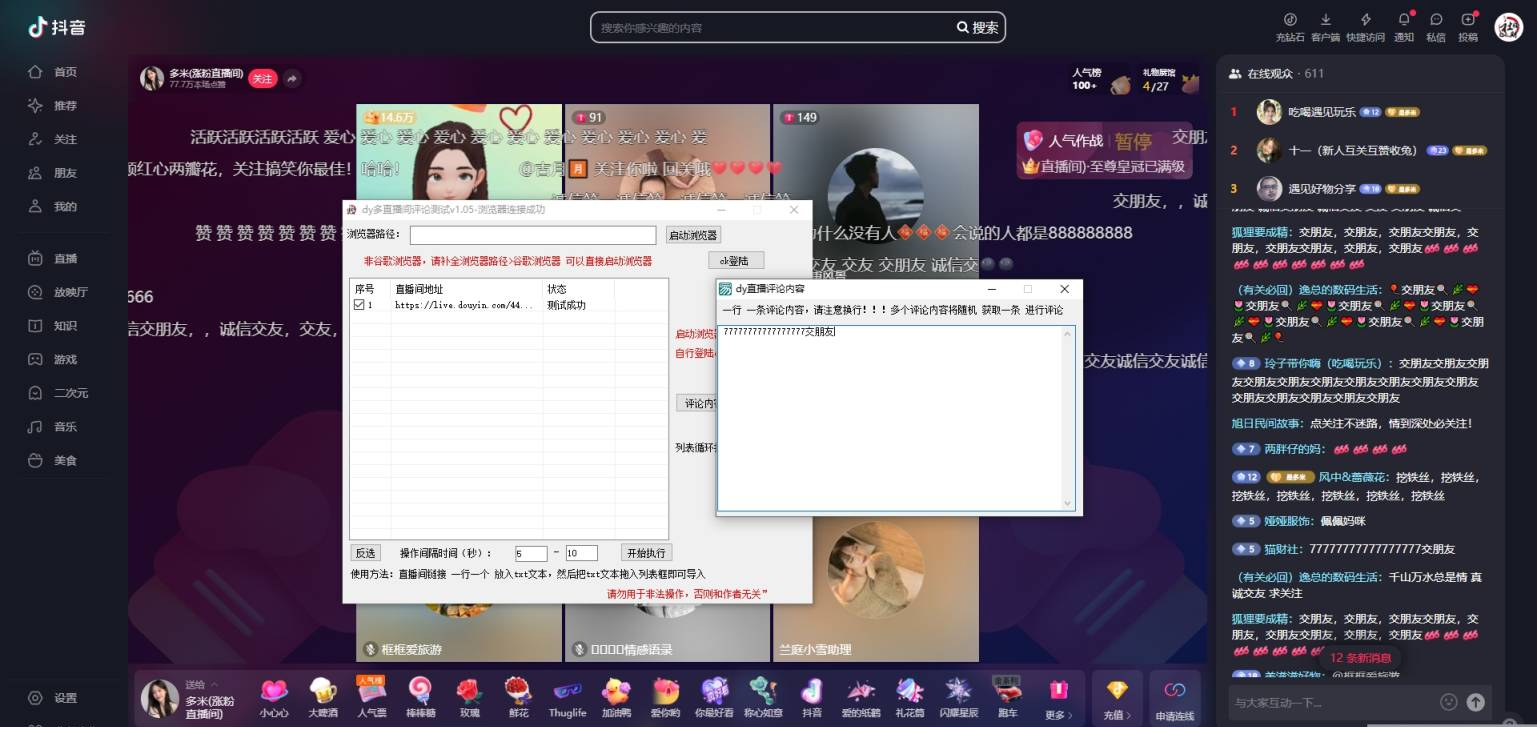Screen dimensions: 1537x750
Task: Open the 充钻石 recharge icon
Action: point(1290,19)
